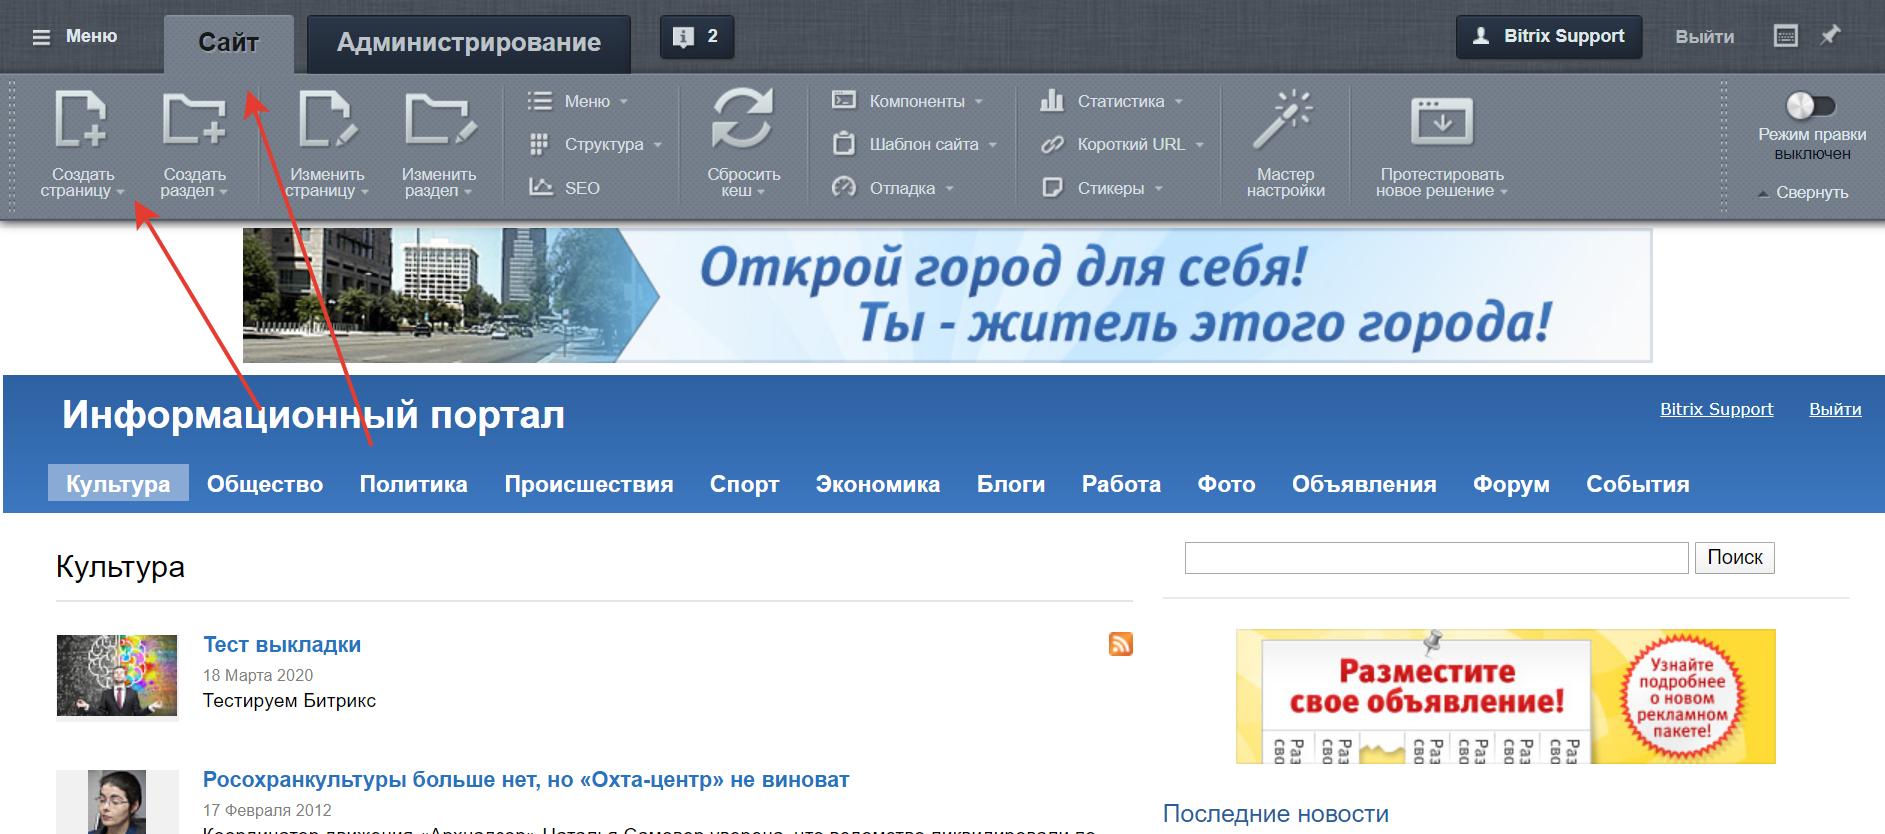Click the Изменить страницу pencil page icon
The width and height of the screenshot is (1885, 834).
(327, 119)
